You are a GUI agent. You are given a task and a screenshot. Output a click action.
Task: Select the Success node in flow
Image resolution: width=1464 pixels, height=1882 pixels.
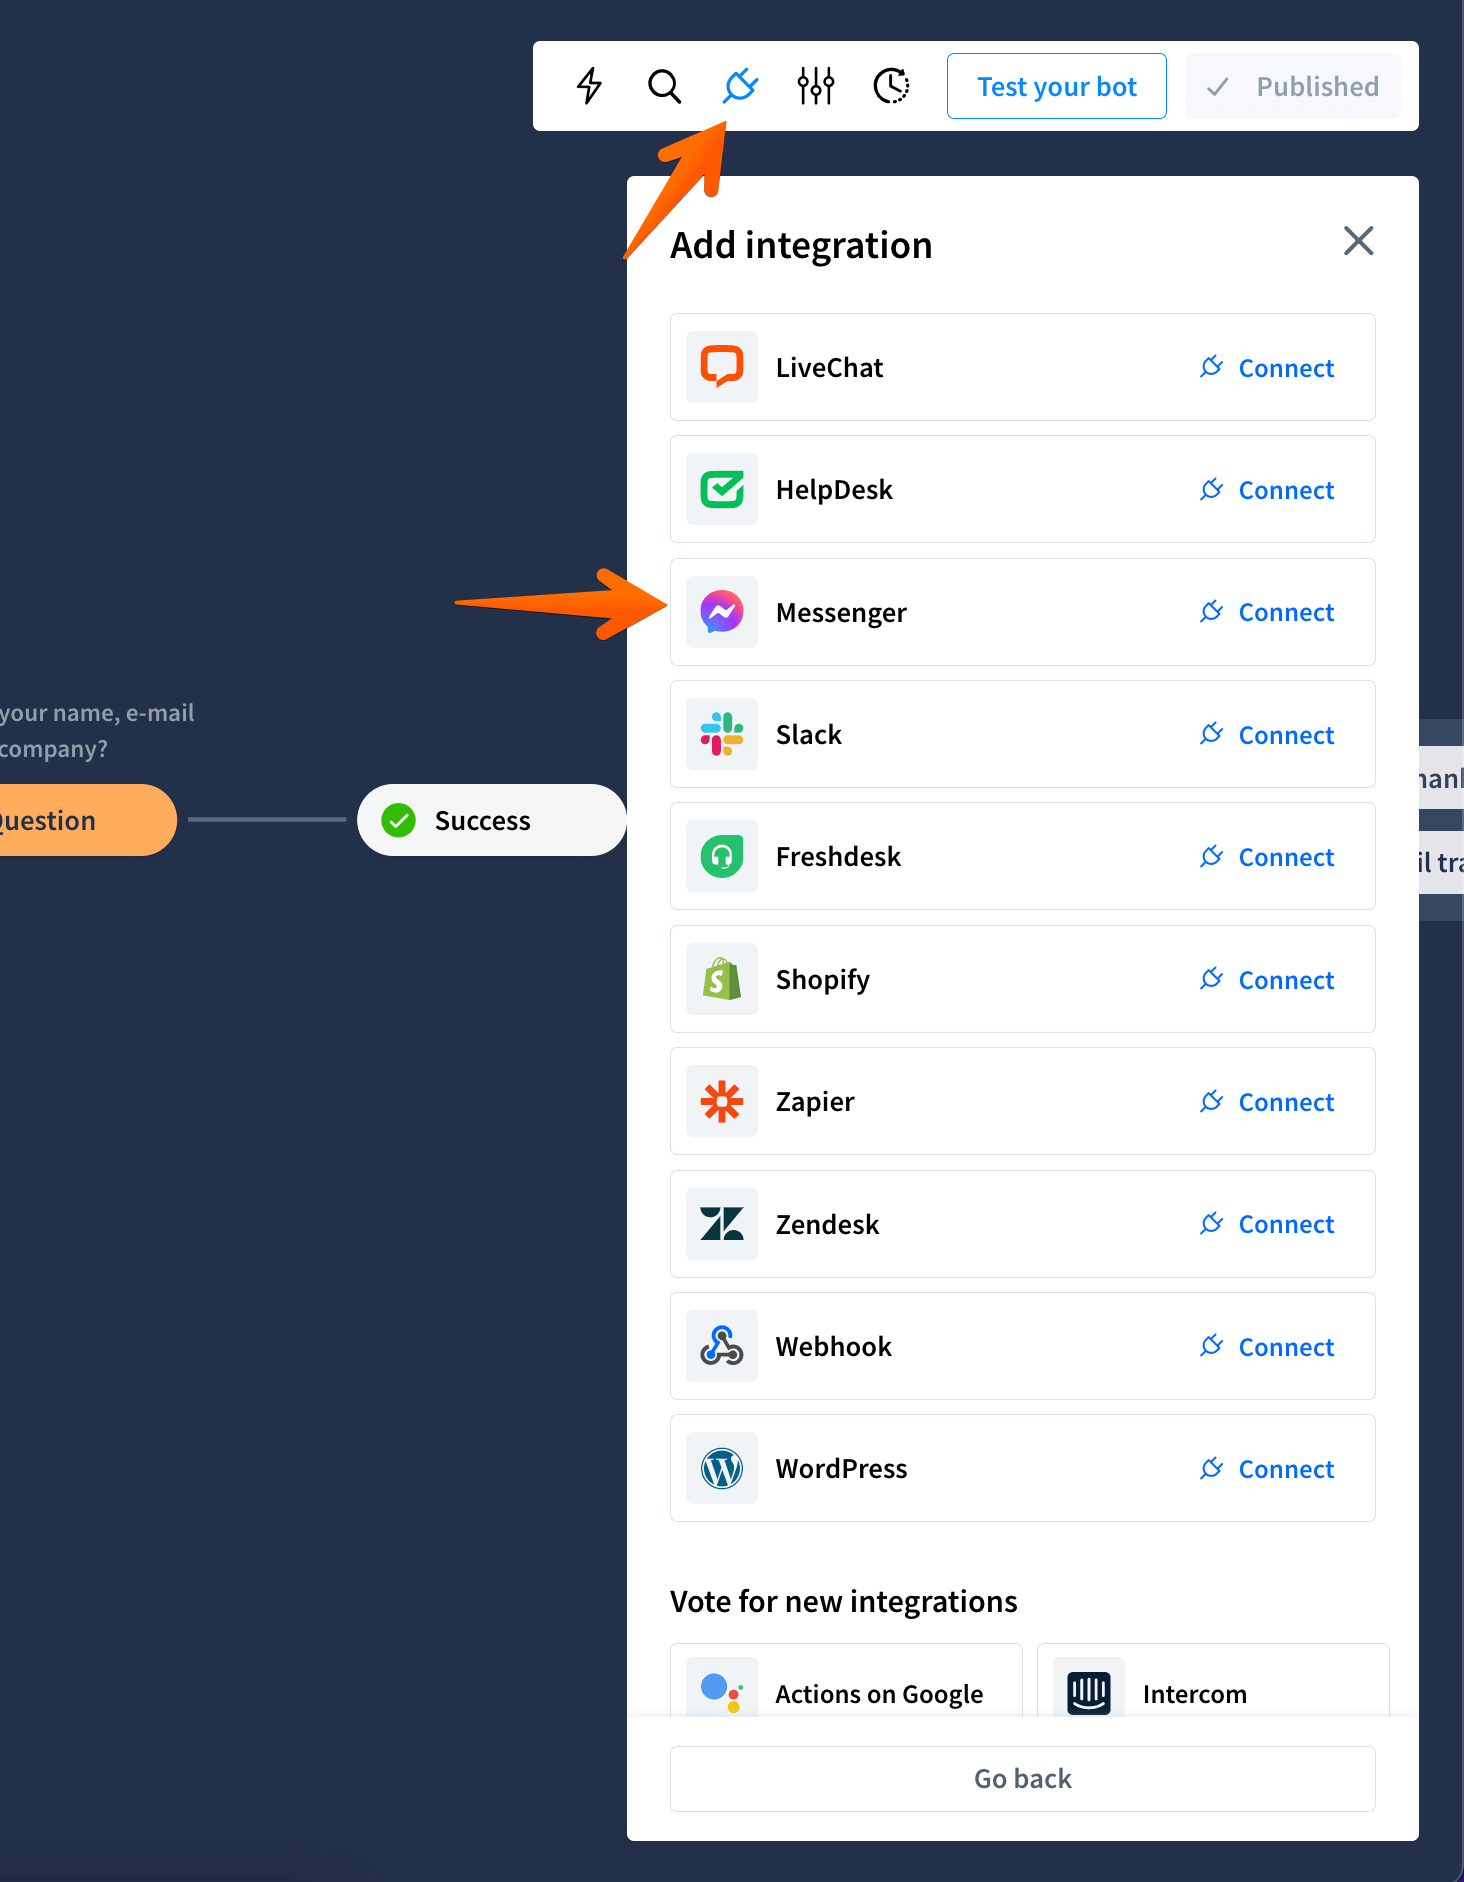(492, 820)
